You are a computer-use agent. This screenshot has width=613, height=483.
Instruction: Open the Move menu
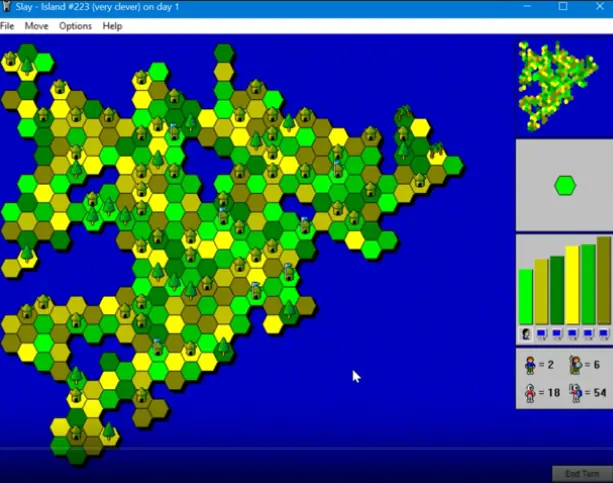(x=36, y=26)
